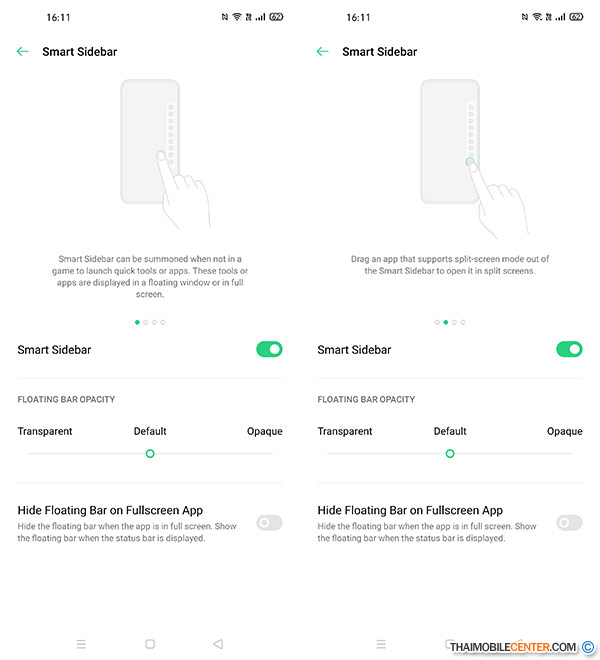Disable Smart Sidebar switch on right screen
The height and width of the screenshot is (660, 600).
pyautogui.click(x=569, y=349)
